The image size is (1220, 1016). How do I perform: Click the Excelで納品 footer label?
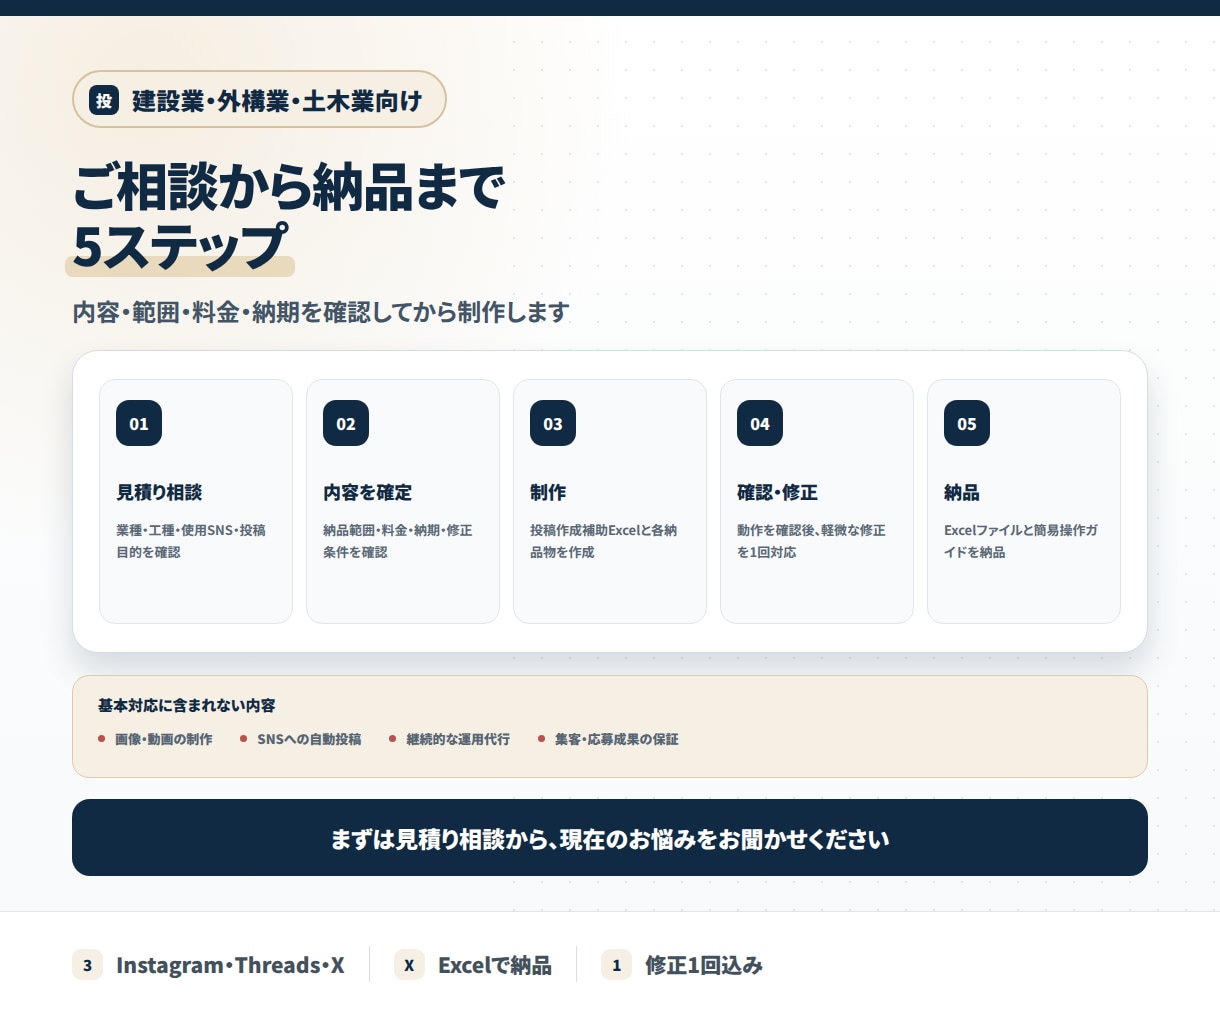click(495, 965)
